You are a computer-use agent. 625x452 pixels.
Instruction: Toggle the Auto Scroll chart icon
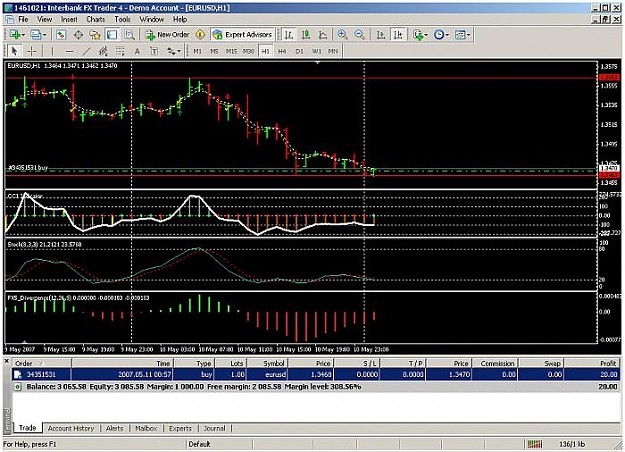click(380, 35)
